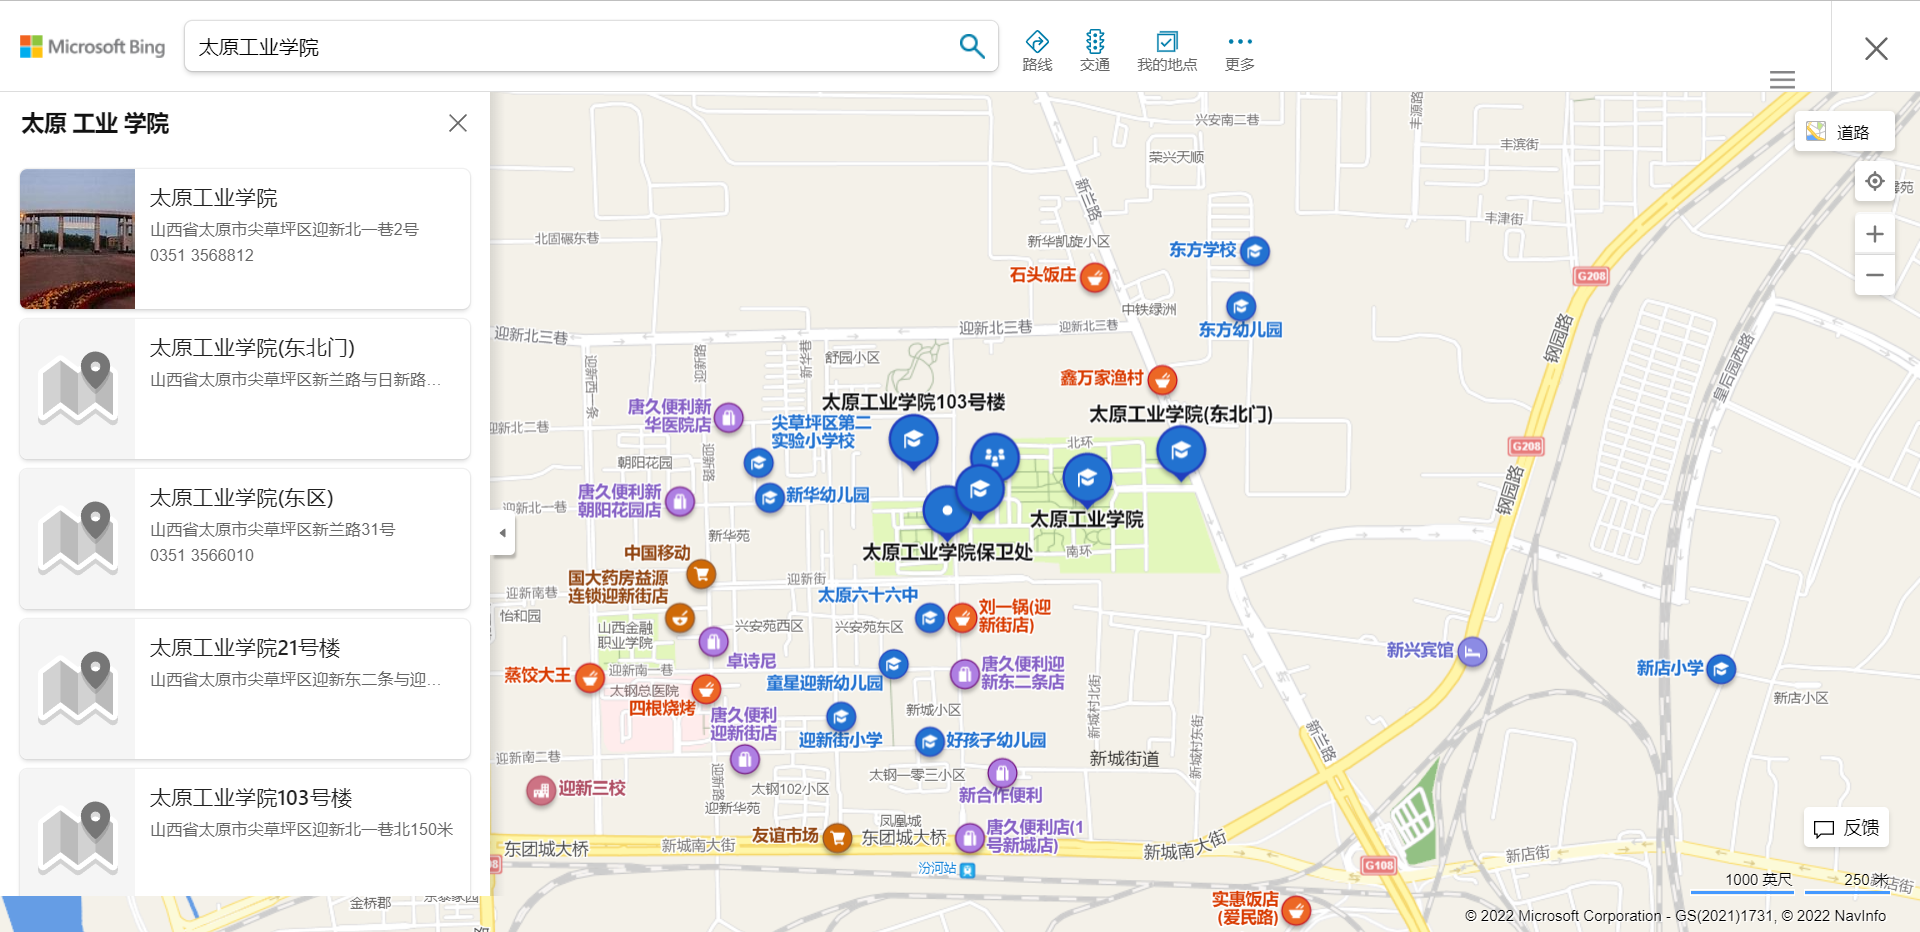Click the 新华幼儿园 marker icon
This screenshot has height=932, width=1920.
coord(769,497)
